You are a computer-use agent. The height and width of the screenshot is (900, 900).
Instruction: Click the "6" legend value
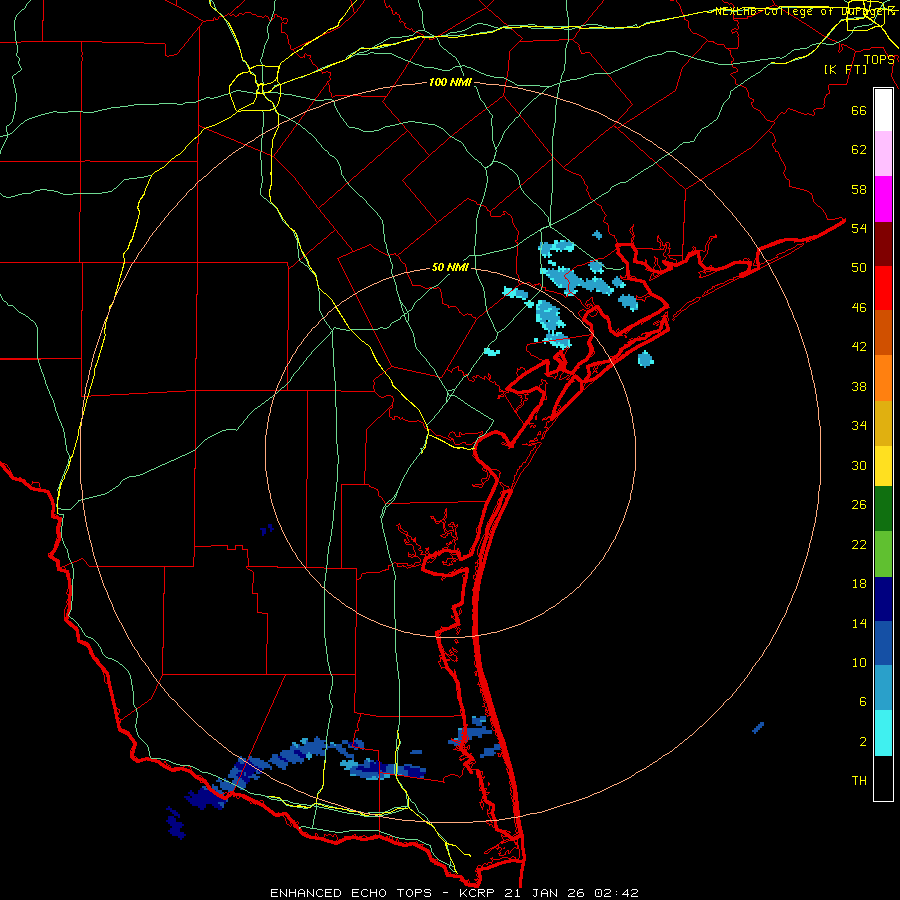click(x=863, y=701)
